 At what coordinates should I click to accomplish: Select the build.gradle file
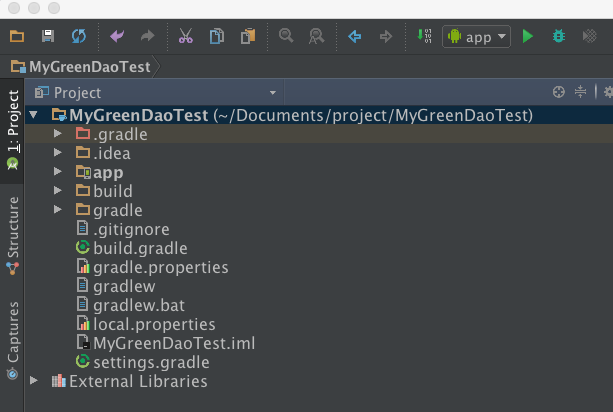(x=139, y=248)
